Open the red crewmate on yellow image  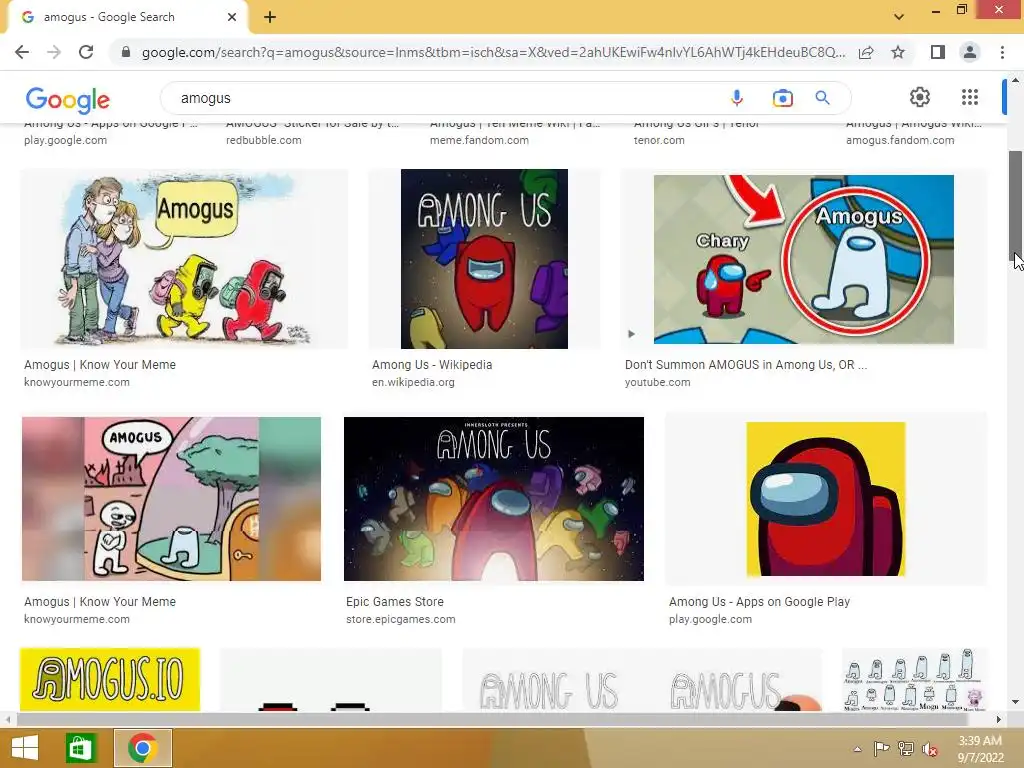pyautogui.click(x=826, y=499)
